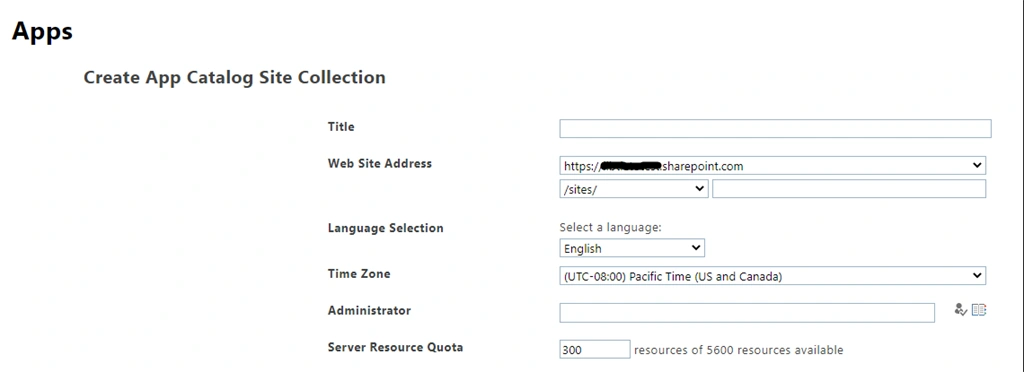Select the Server Resource Quota field showing 300
This screenshot has width=1024, height=372.
(595, 349)
